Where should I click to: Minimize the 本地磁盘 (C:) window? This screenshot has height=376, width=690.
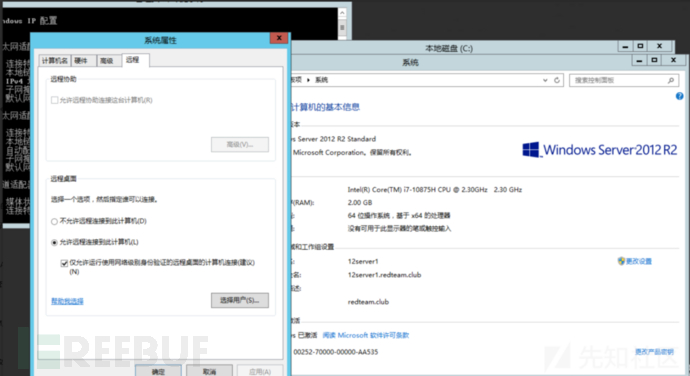(625, 46)
